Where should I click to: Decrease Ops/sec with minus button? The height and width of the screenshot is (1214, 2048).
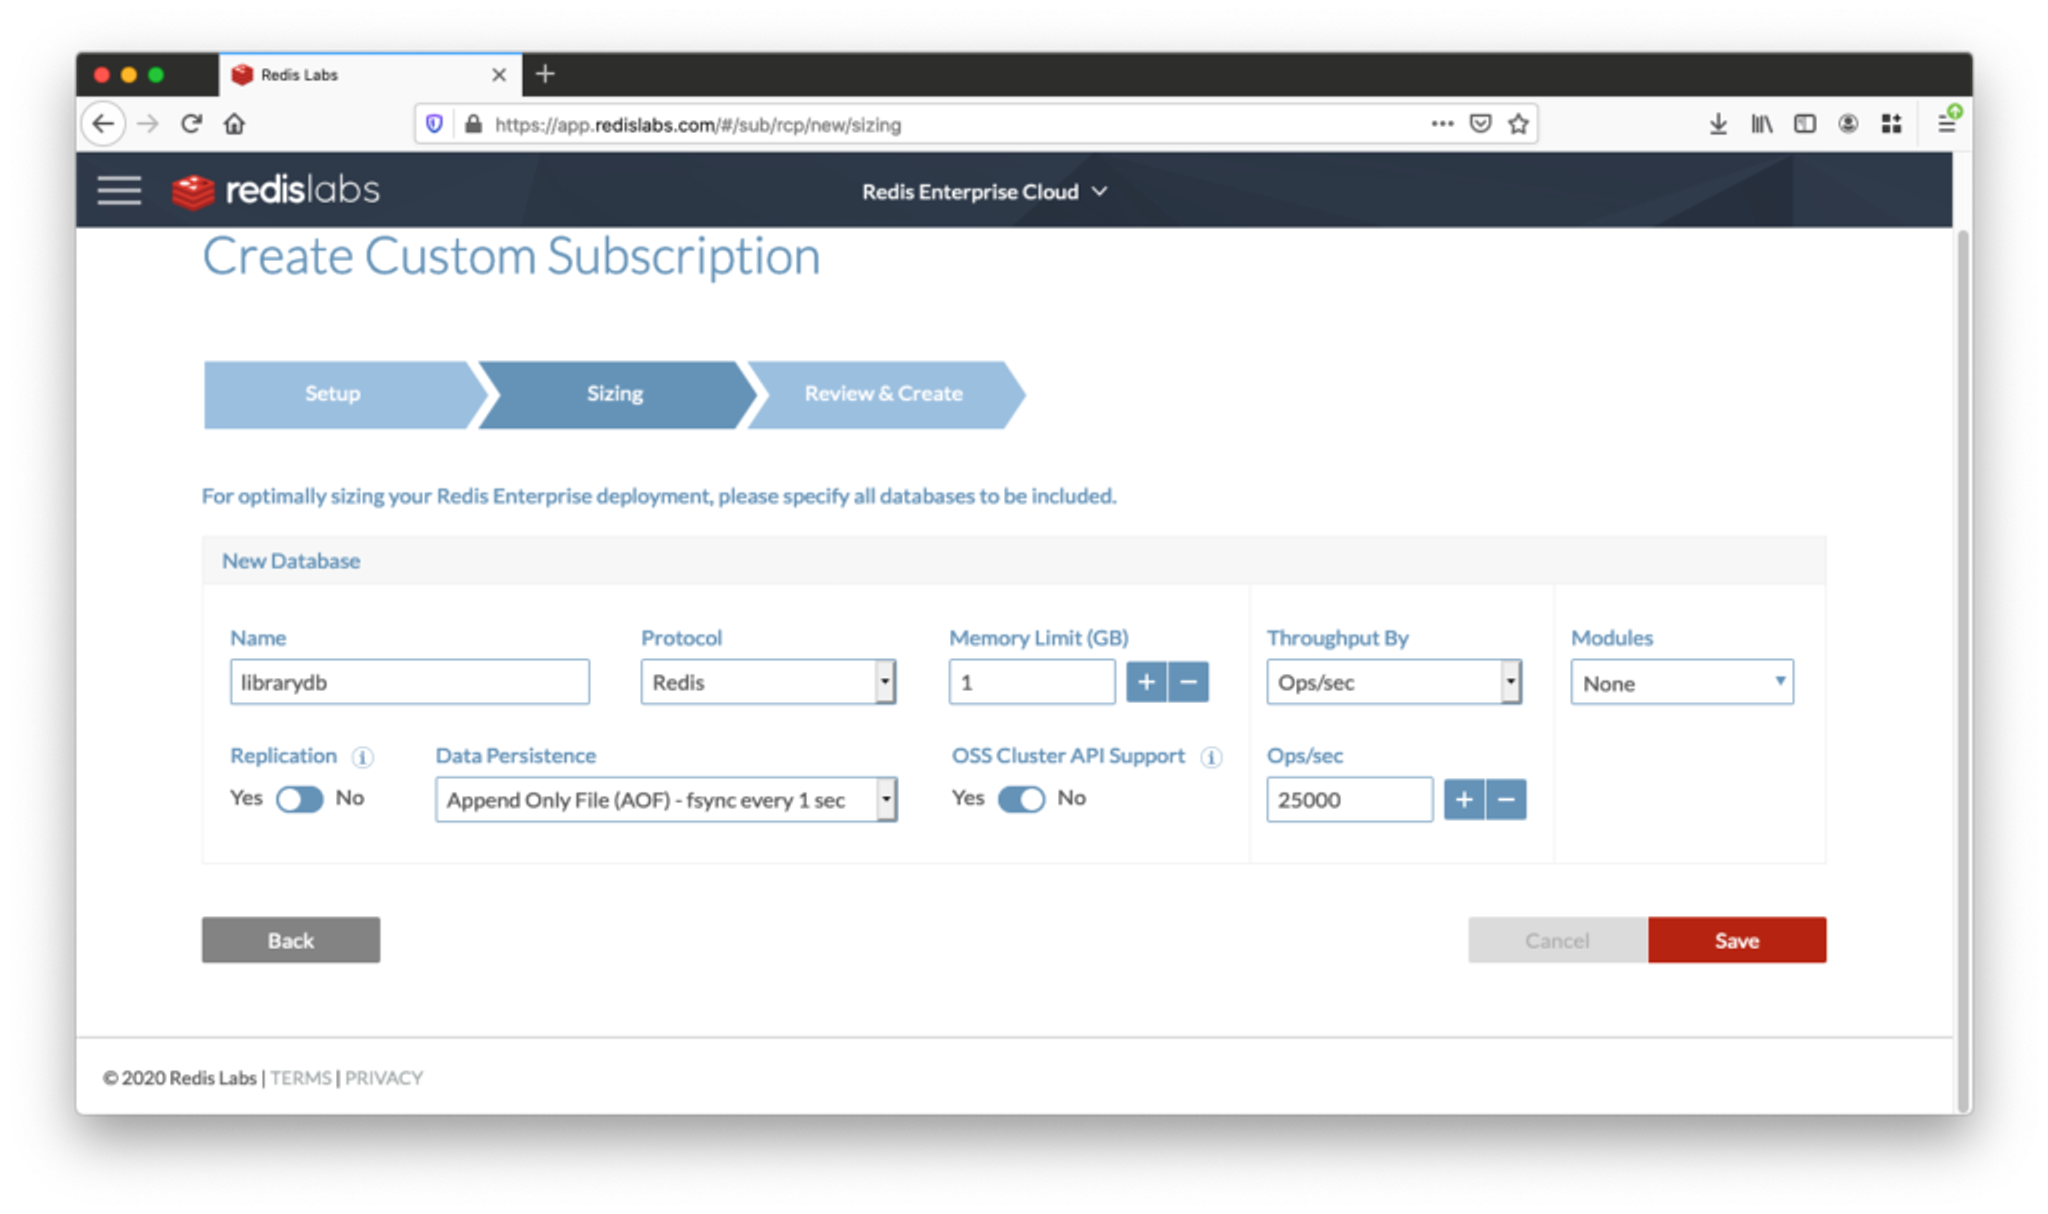click(x=1506, y=799)
